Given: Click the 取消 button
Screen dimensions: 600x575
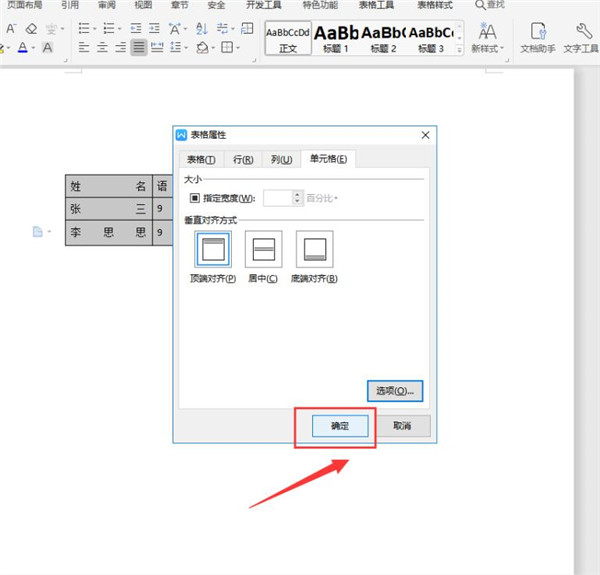Looking at the screenshot, I should 402,426.
